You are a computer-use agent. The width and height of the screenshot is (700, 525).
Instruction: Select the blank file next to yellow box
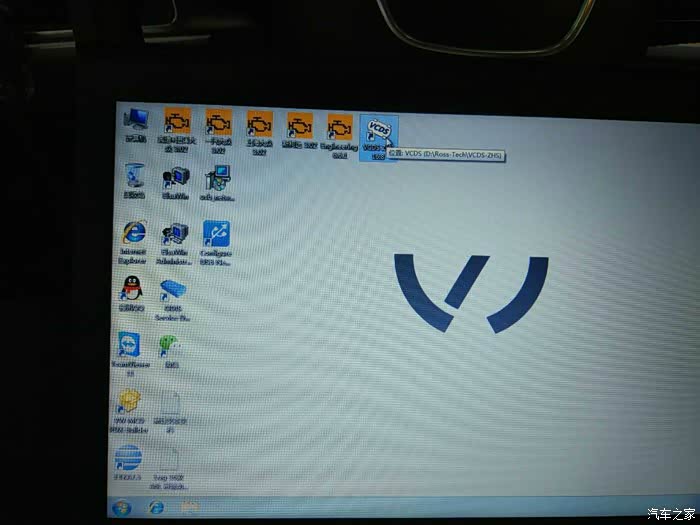tap(170, 411)
